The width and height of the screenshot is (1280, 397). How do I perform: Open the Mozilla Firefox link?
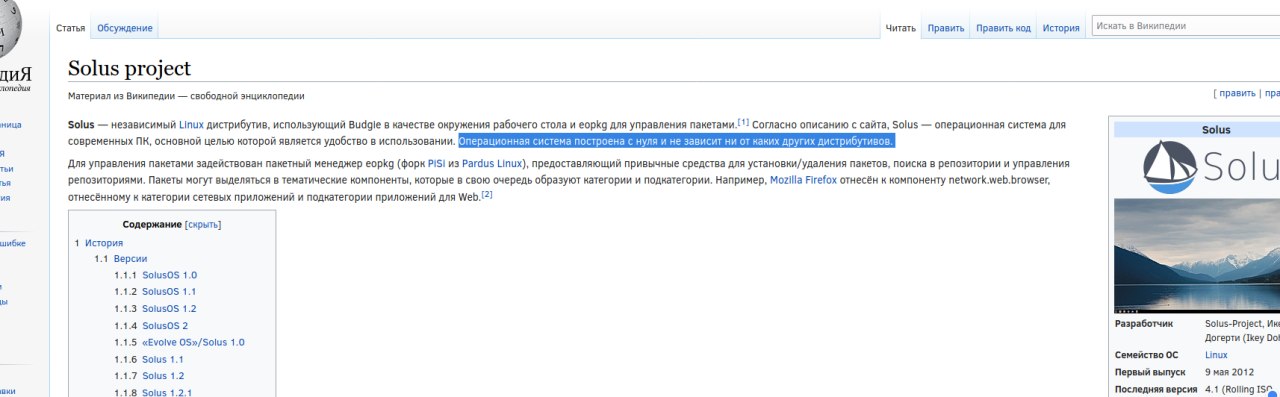[803, 180]
